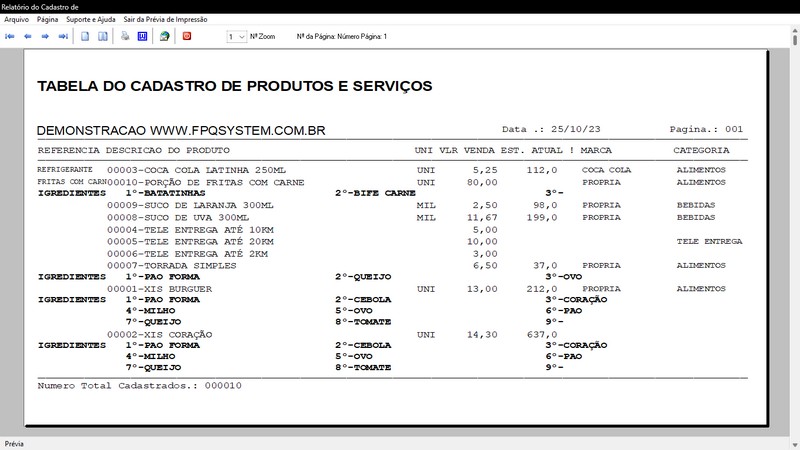This screenshot has width=800, height=450.
Task: Open the Suporte e Ajuda menu
Action: [91, 19]
